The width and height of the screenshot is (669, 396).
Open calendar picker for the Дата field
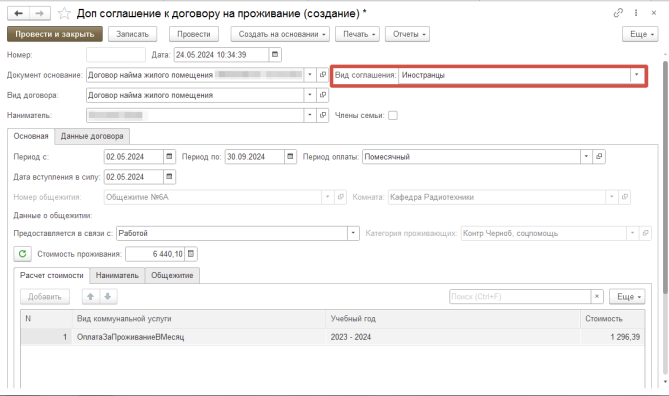tap(275, 55)
